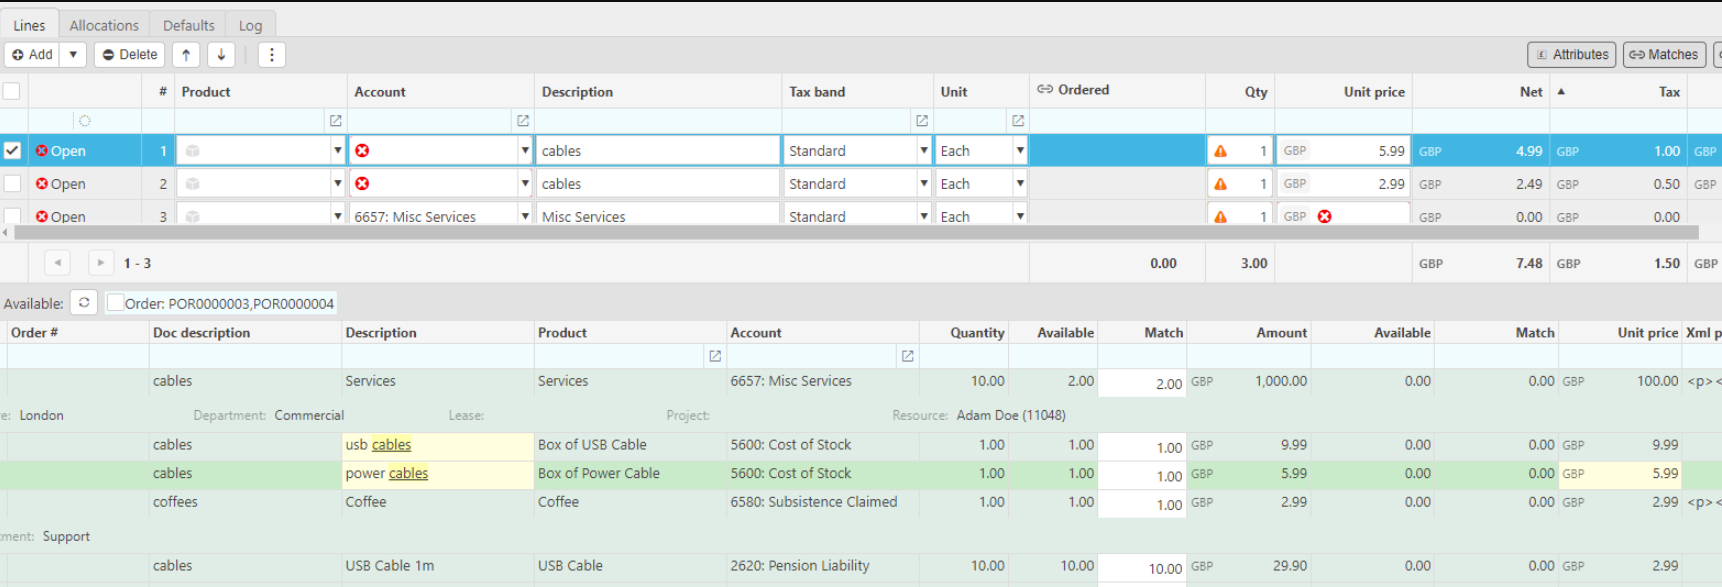1722x587 pixels.
Task: Open the Standard tax band dropdown on line 1
Action: coord(923,151)
